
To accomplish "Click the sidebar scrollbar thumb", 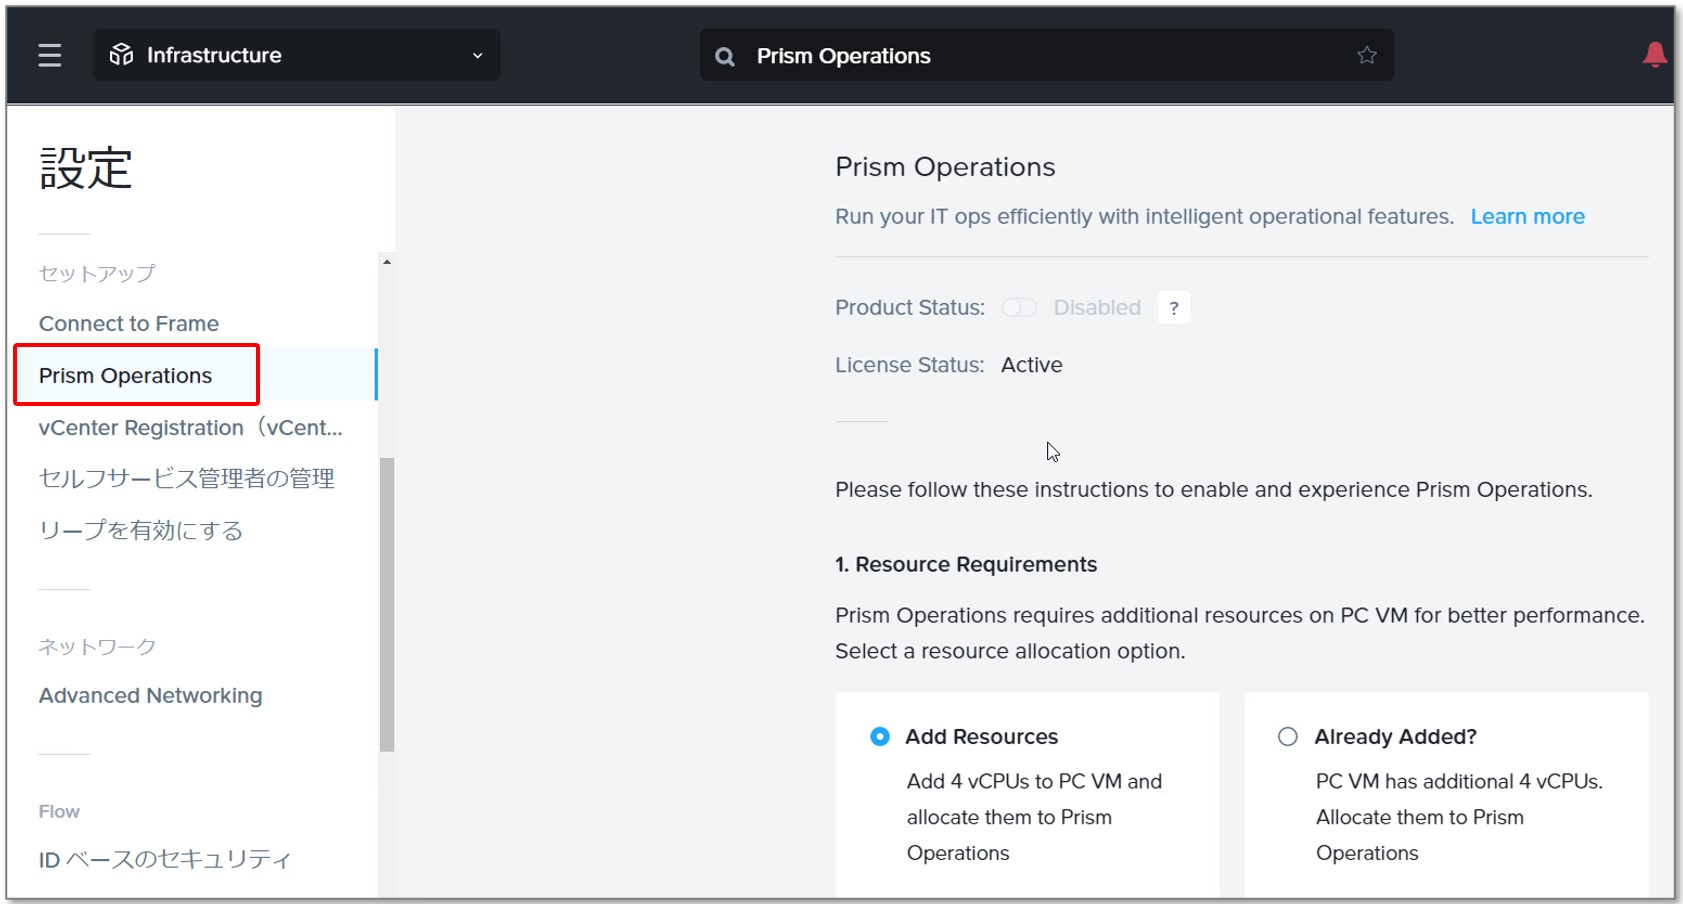I will coord(387,604).
